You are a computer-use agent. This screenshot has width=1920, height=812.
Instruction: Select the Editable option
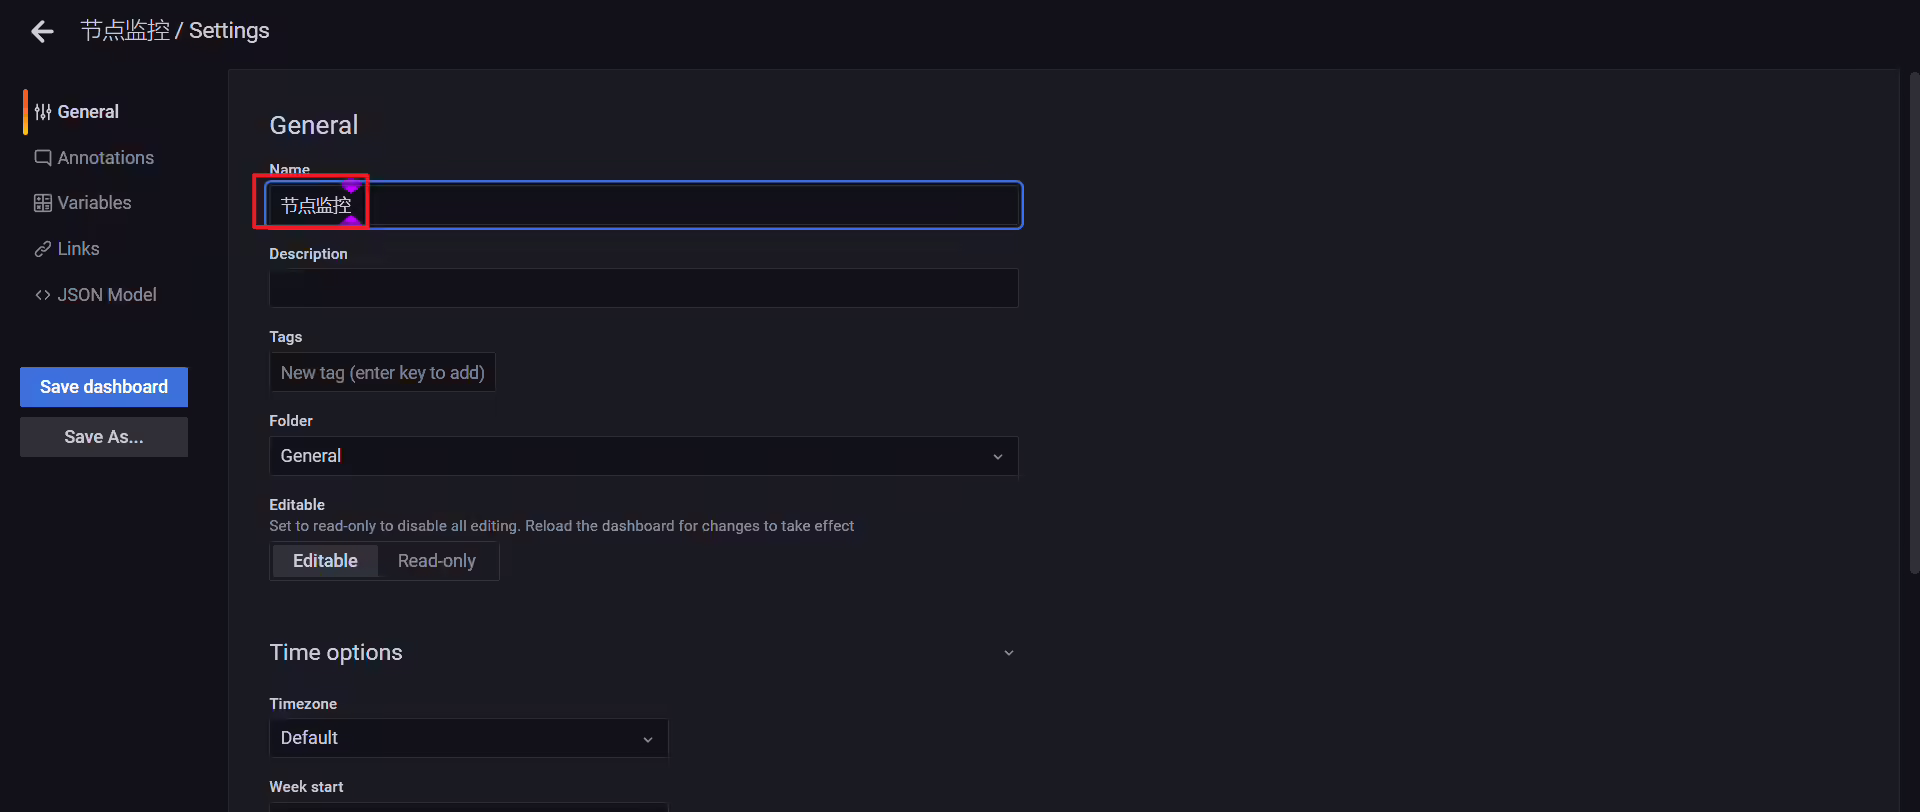(325, 561)
